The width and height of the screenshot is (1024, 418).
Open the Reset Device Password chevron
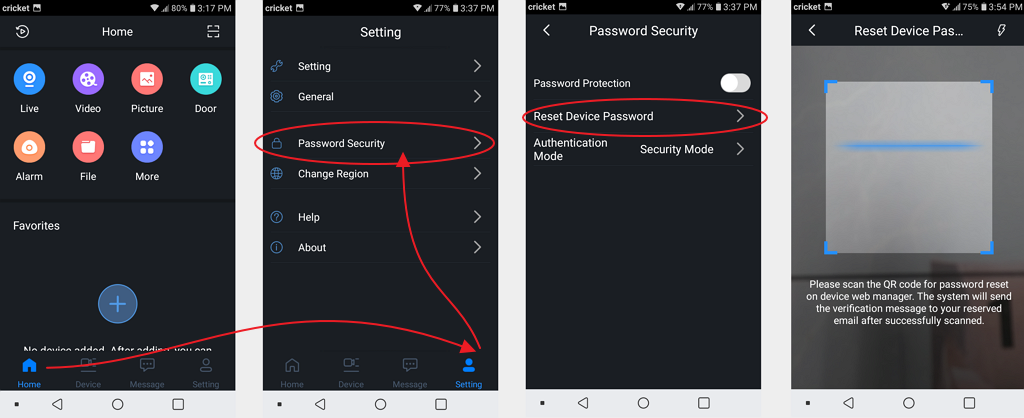pos(740,116)
